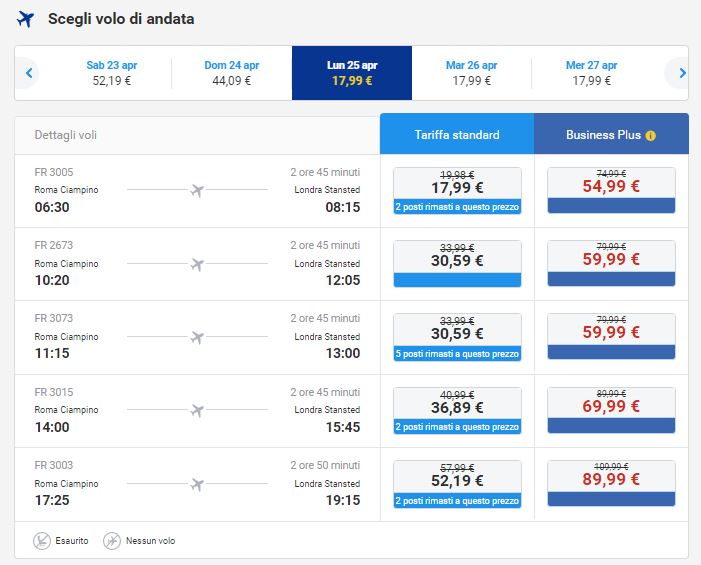
Task: Select 69,99 € Business Plus for FR 3015
Action: click(x=611, y=410)
